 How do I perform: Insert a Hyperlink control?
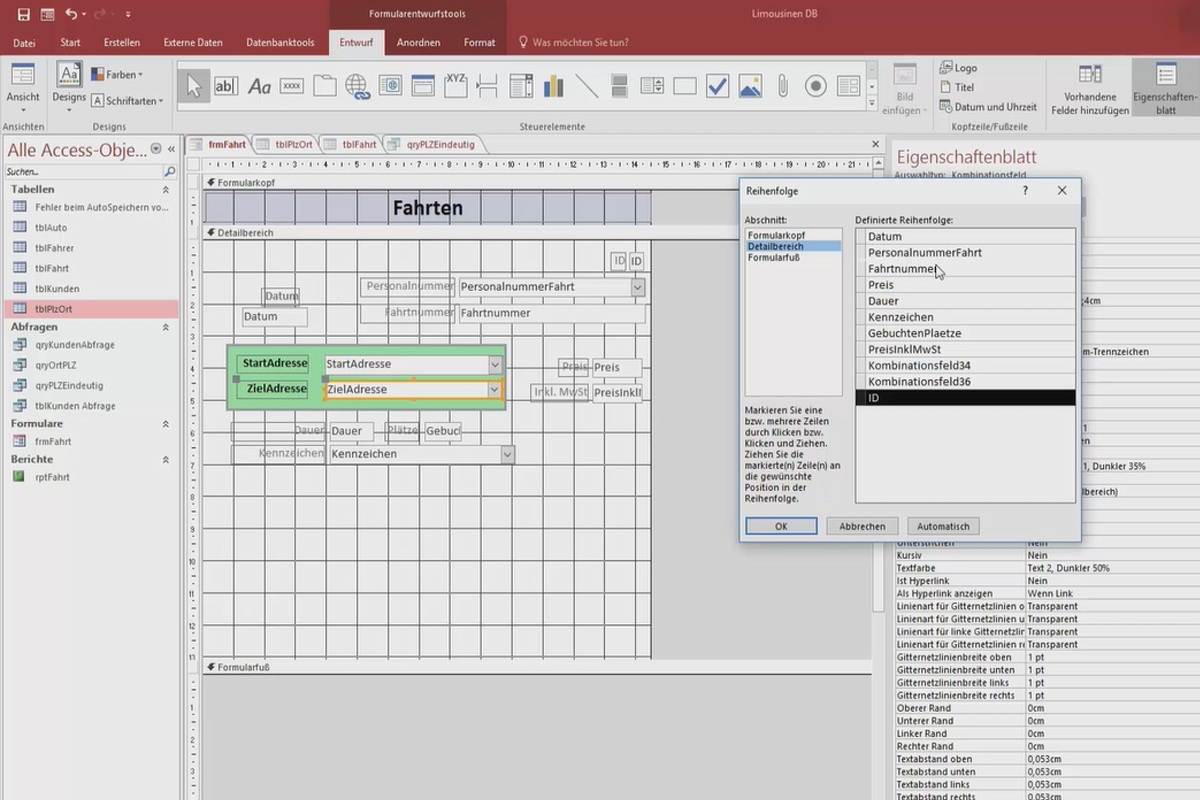click(x=357, y=87)
